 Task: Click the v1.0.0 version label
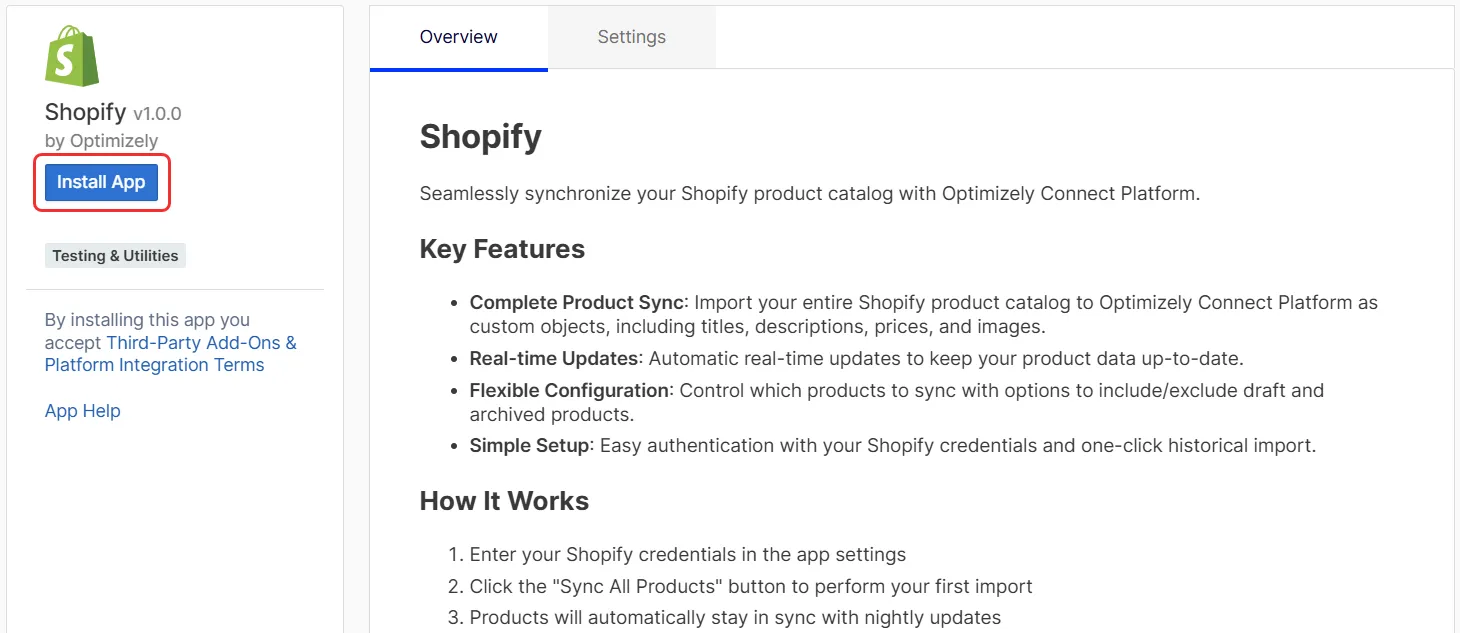tap(157, 114)
